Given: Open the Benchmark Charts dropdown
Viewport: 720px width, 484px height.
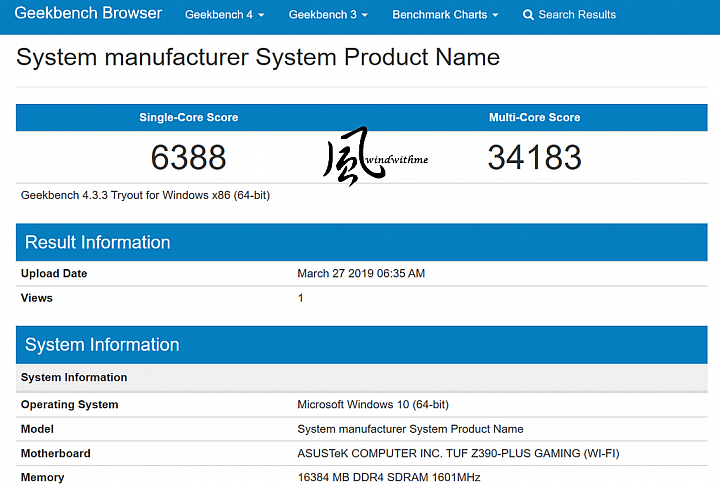Looking at the screenshot, I should [x=445, y=15].
